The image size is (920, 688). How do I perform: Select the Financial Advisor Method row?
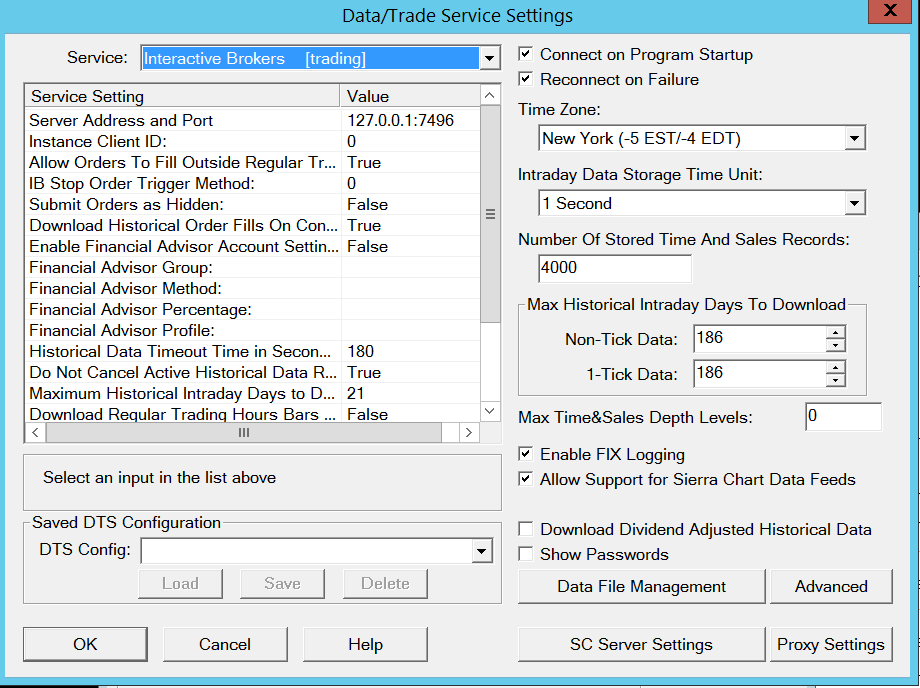[252, 289]
